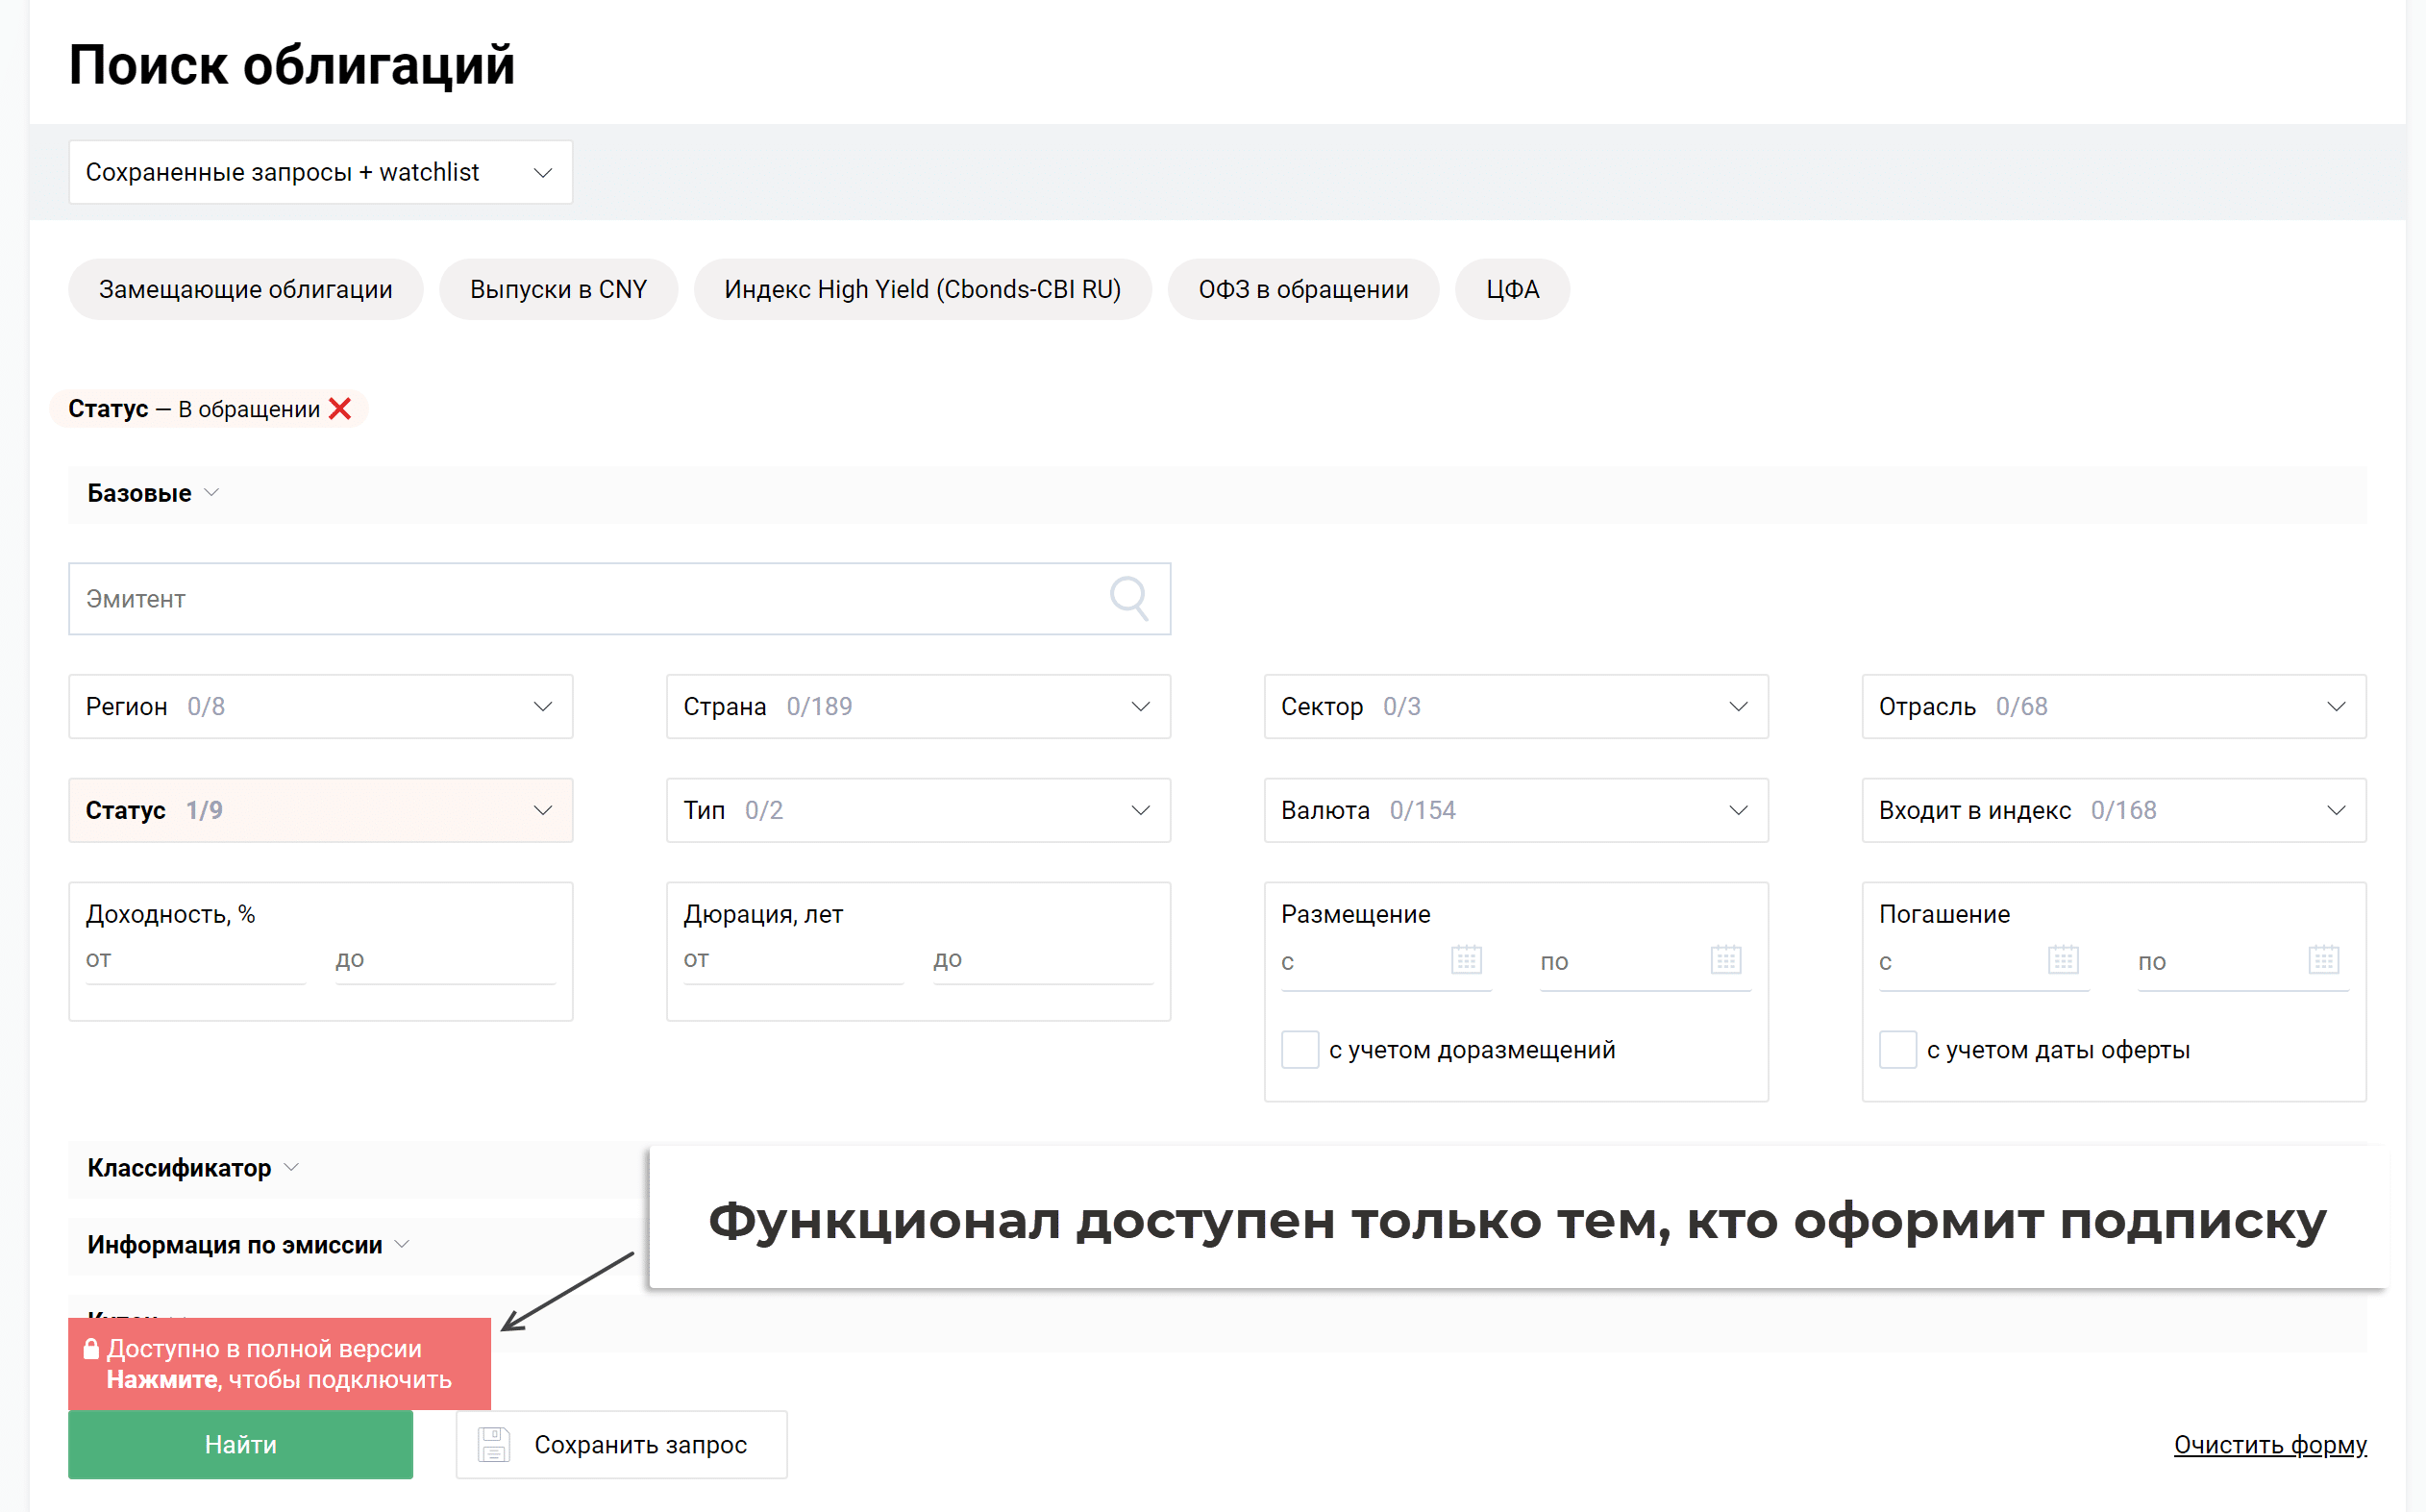
Task: Click the floppy disk save icon
Action: 494,1444
